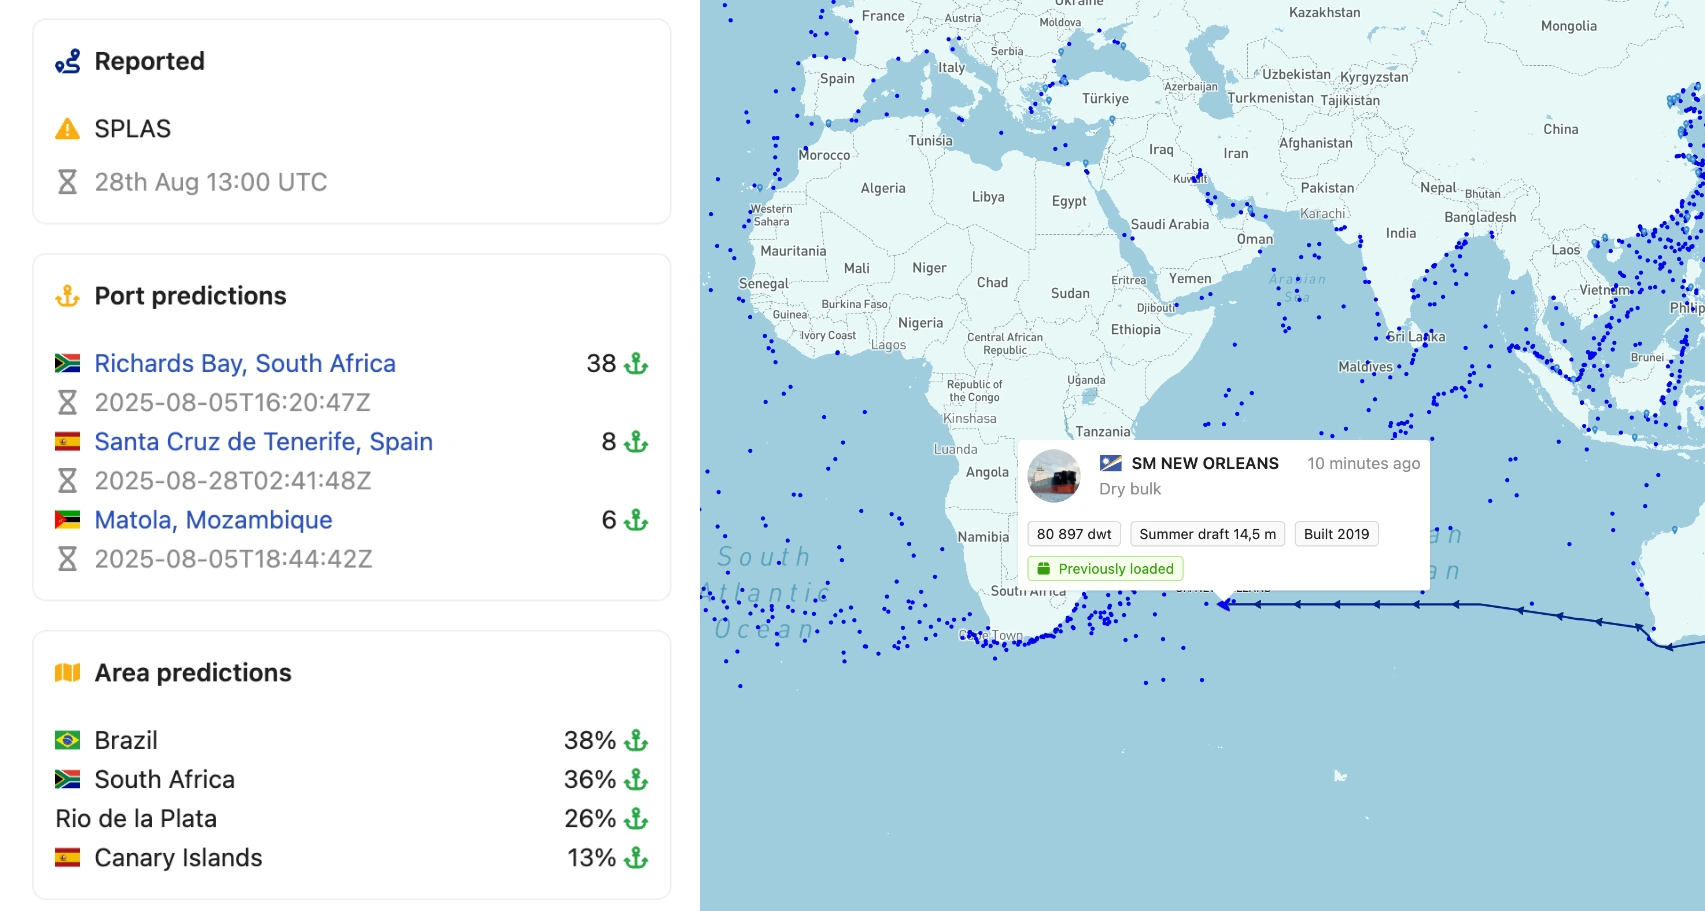Screen dimensions: 1705x911
Task: Click the 28th Aug 13:00 UTC text
Action: (211, 182)
